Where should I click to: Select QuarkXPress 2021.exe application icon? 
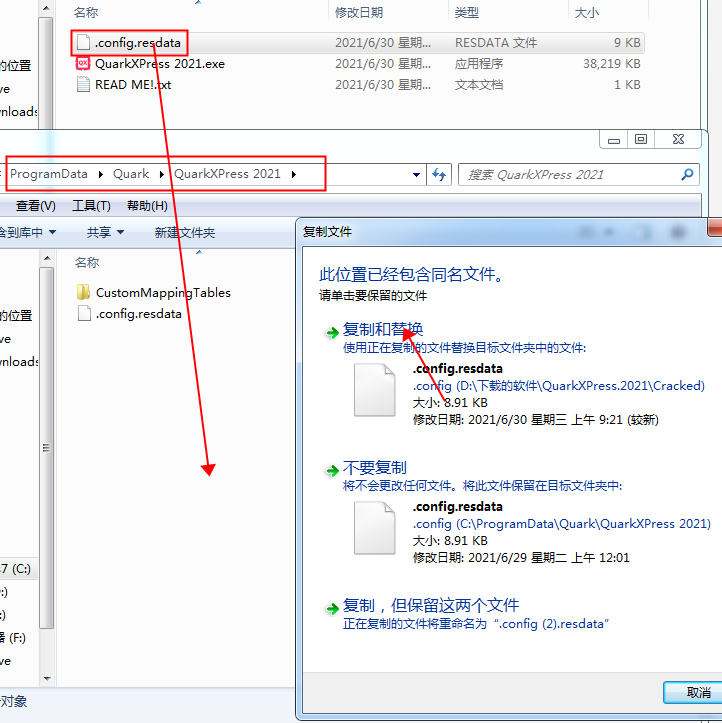click(83, 63)
